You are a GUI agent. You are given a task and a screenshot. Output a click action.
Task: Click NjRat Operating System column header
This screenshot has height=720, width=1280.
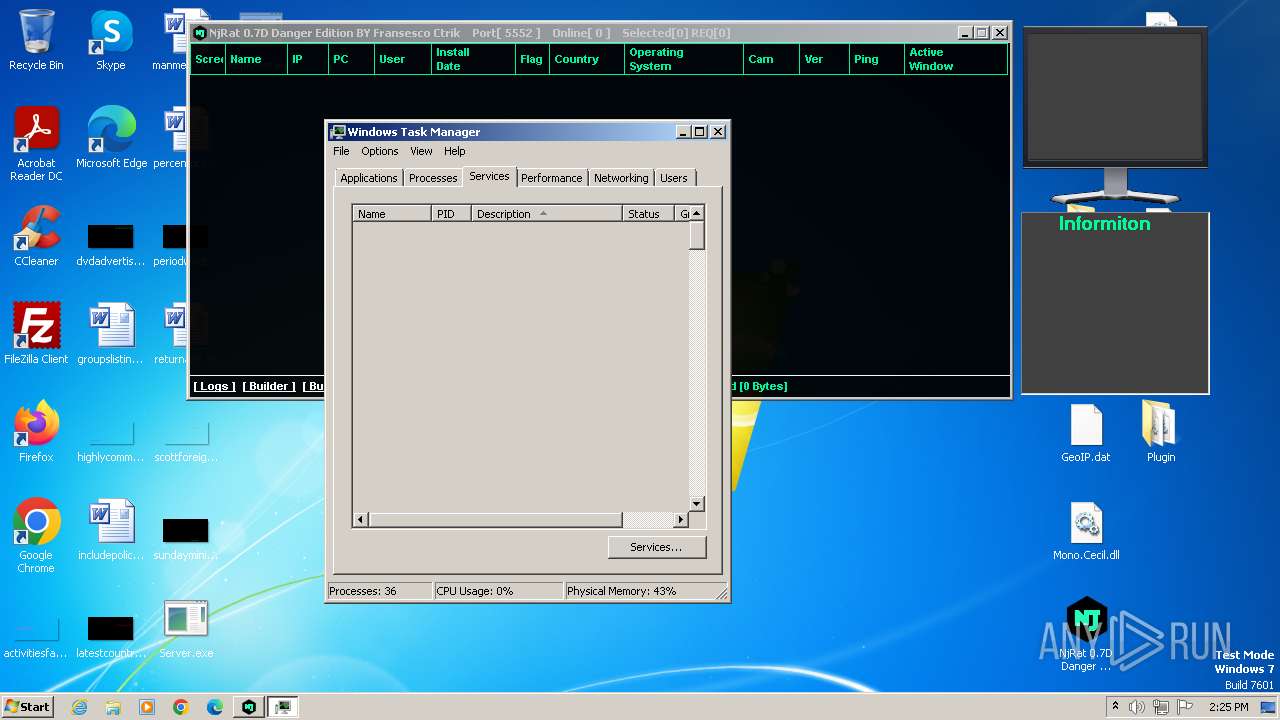tap(684, 59)
